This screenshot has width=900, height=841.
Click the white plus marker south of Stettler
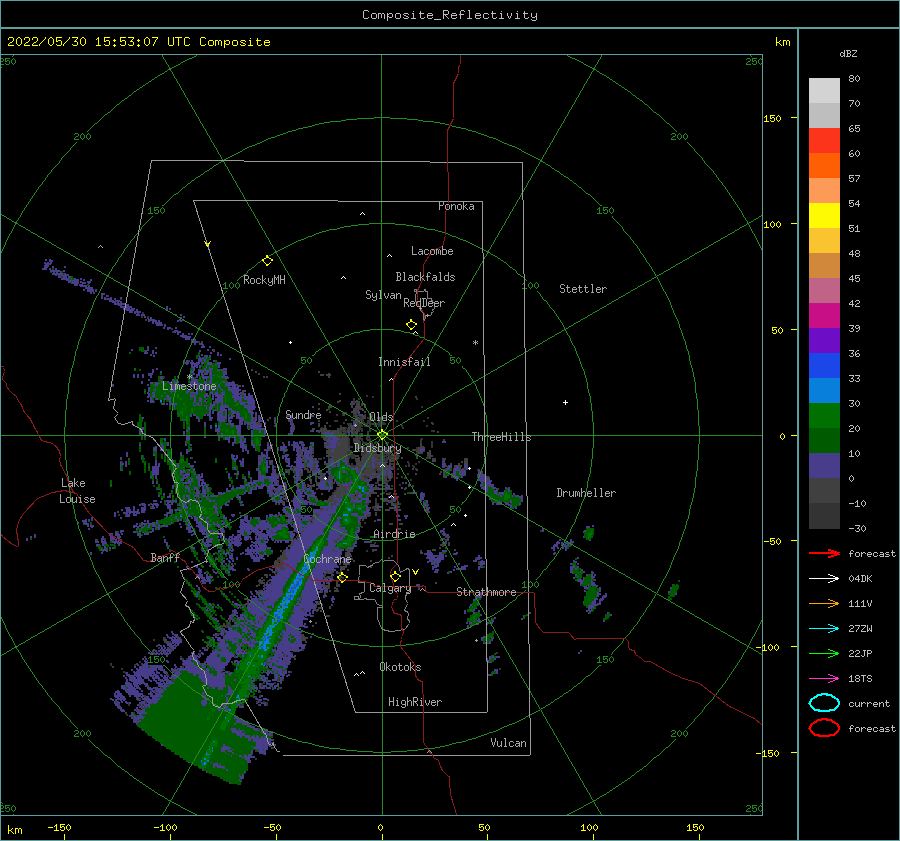point(565,402)
